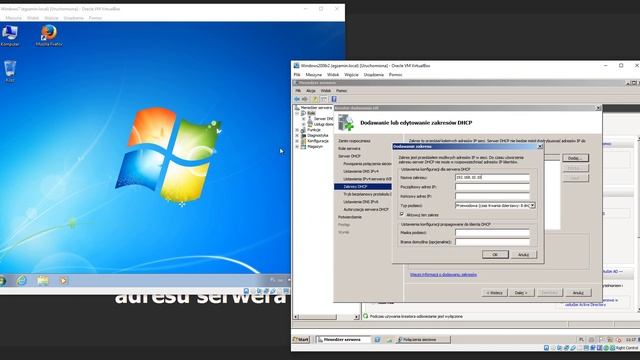The width and height of the screenshot is (640, 360).
Task: Select Autoryzacja serwera DHCP wizard step
Action: point(366,209)
